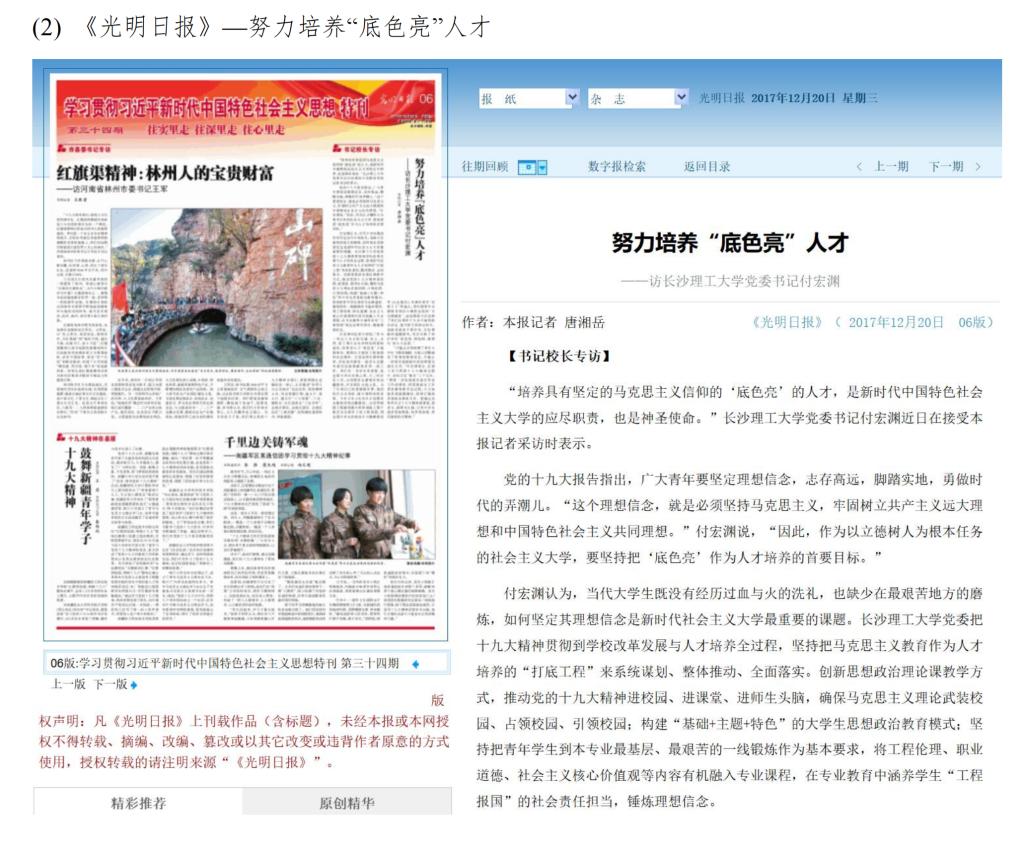Go to 上一版 page
The image size is (1024, 842).
point(69,684)
